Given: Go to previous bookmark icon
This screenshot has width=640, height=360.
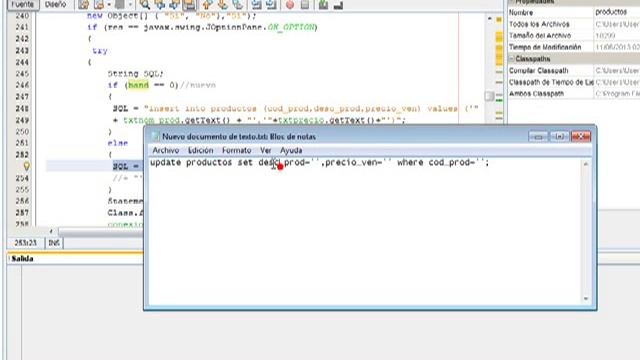Looking at the screenshot, I should [207, 5].
